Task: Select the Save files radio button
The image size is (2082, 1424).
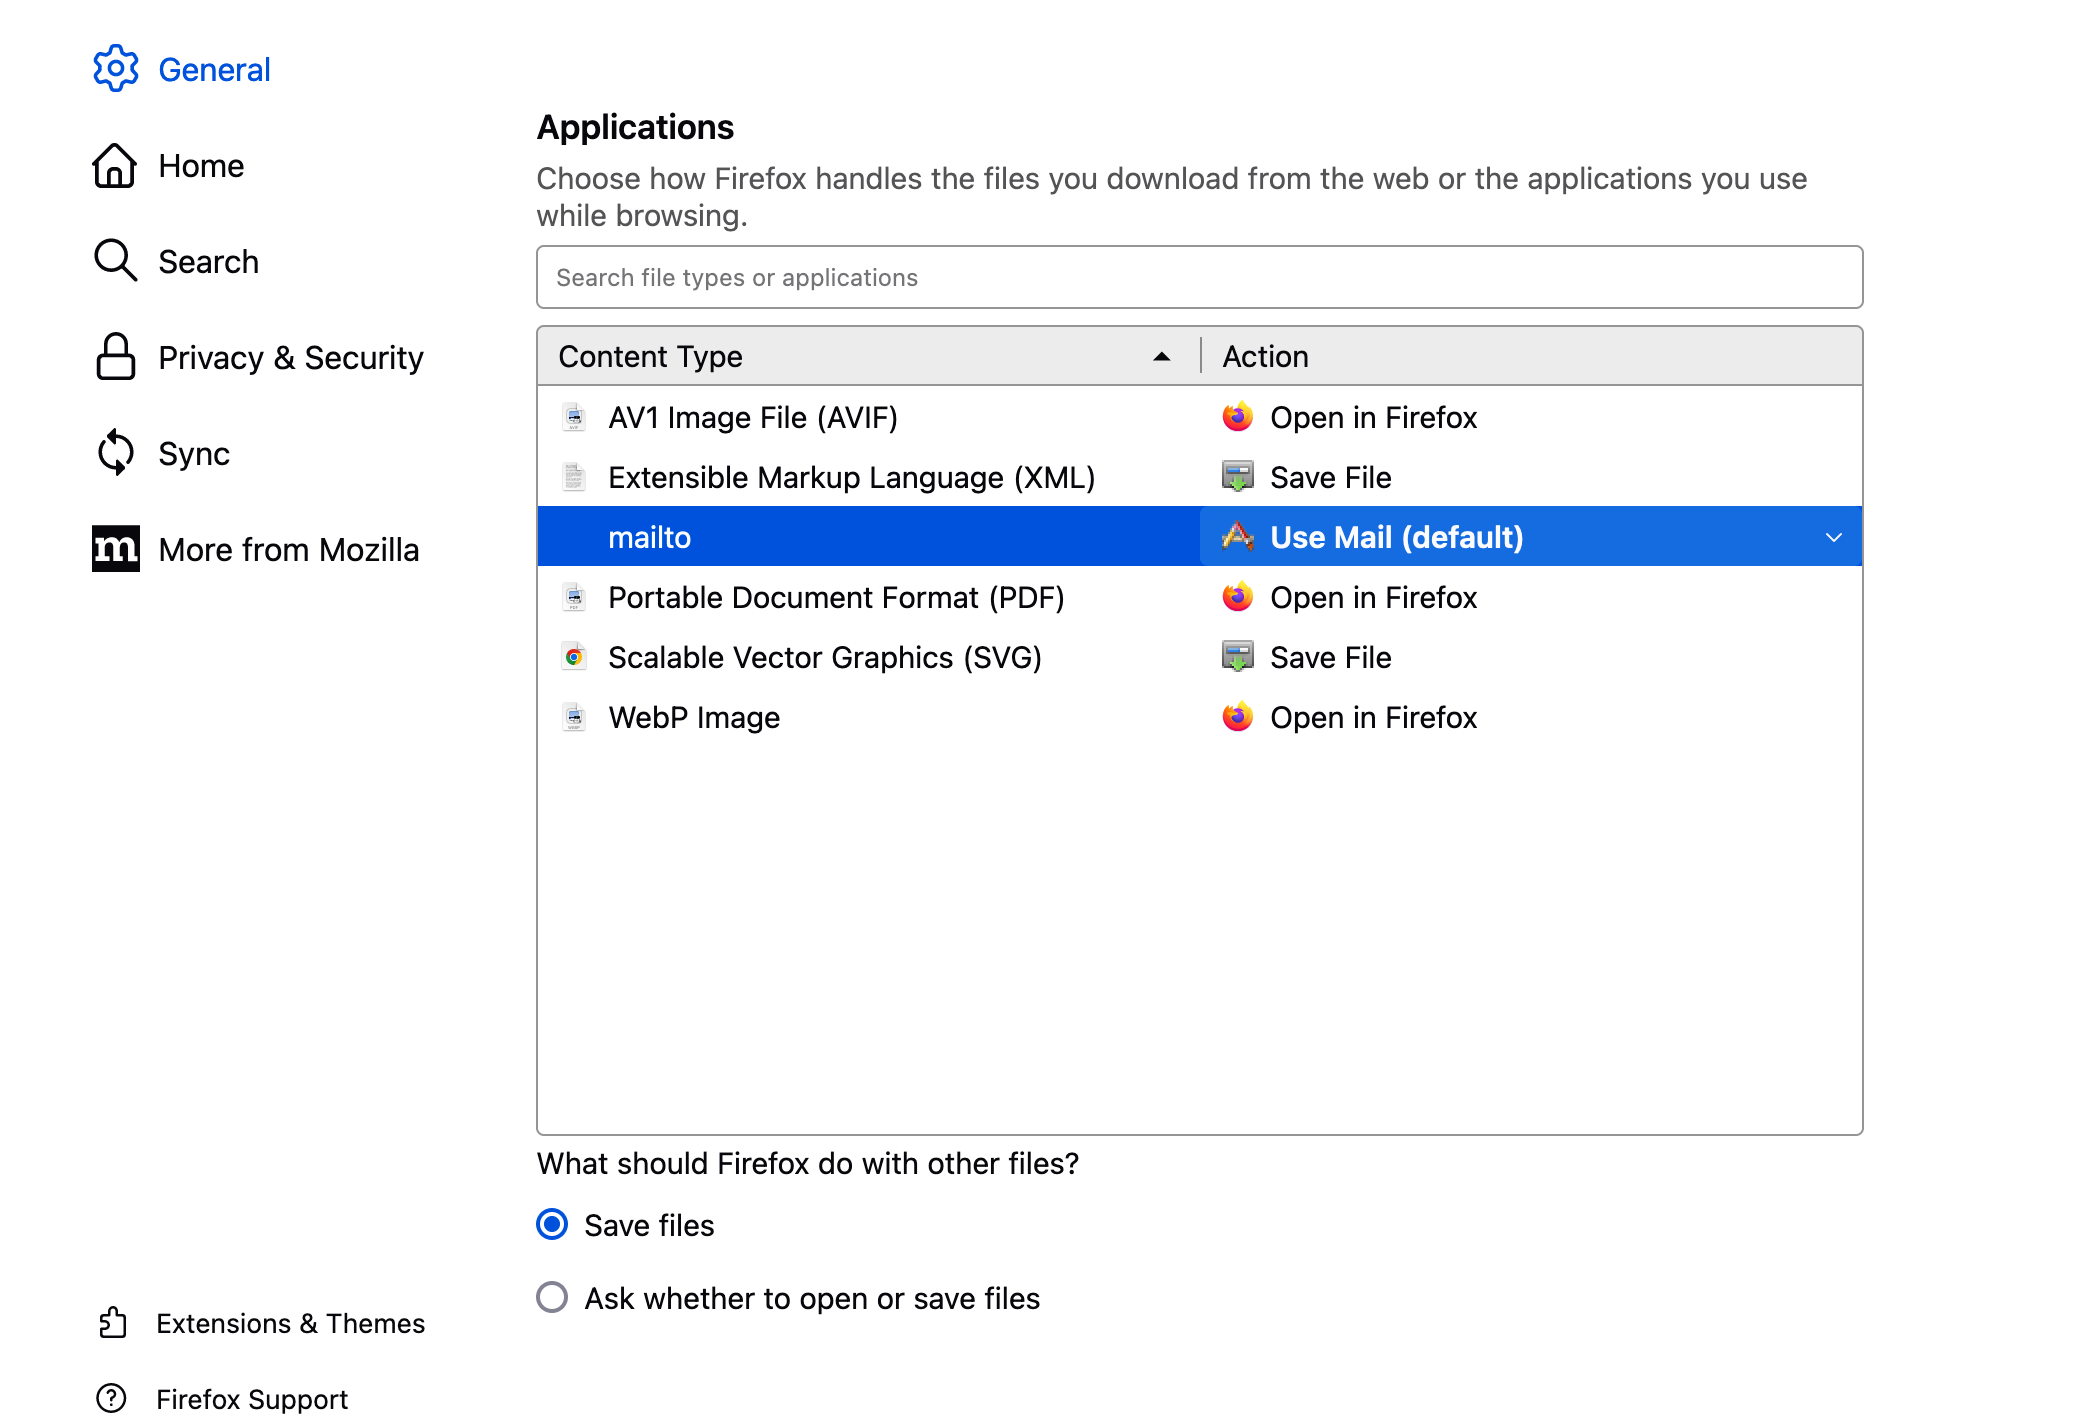Action: pos(552,1225)
